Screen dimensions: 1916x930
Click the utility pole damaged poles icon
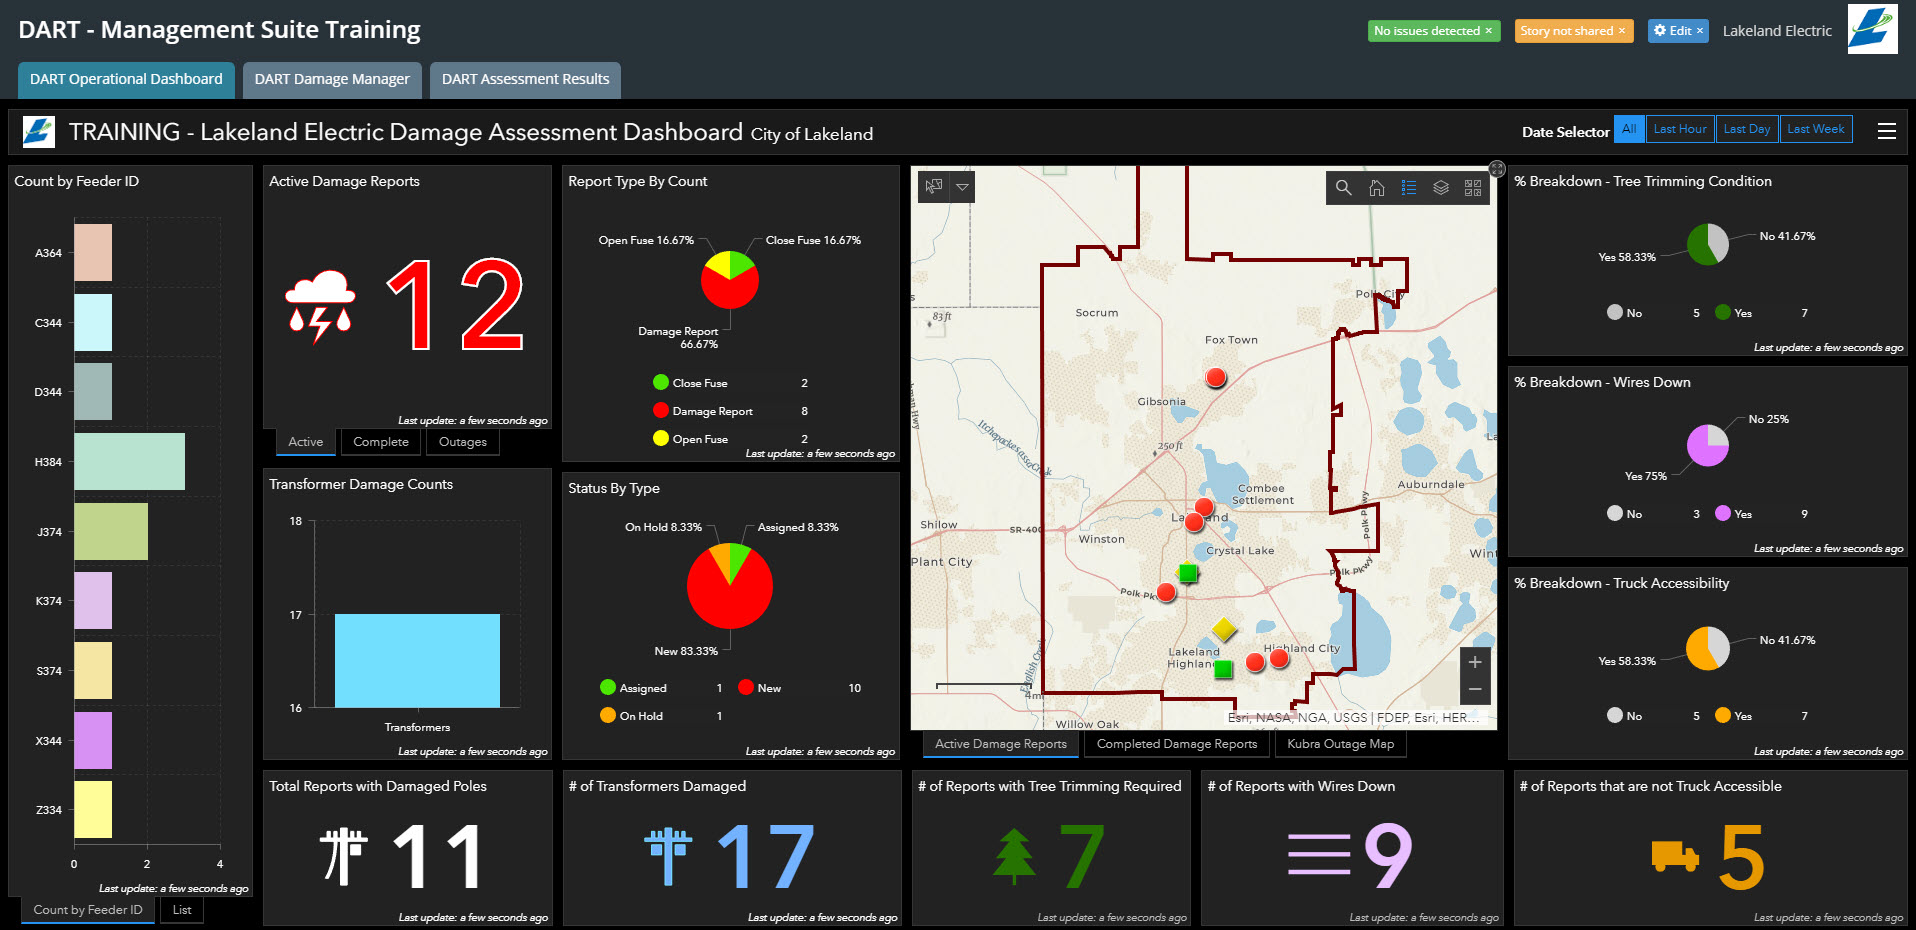(x=343, y=856)
